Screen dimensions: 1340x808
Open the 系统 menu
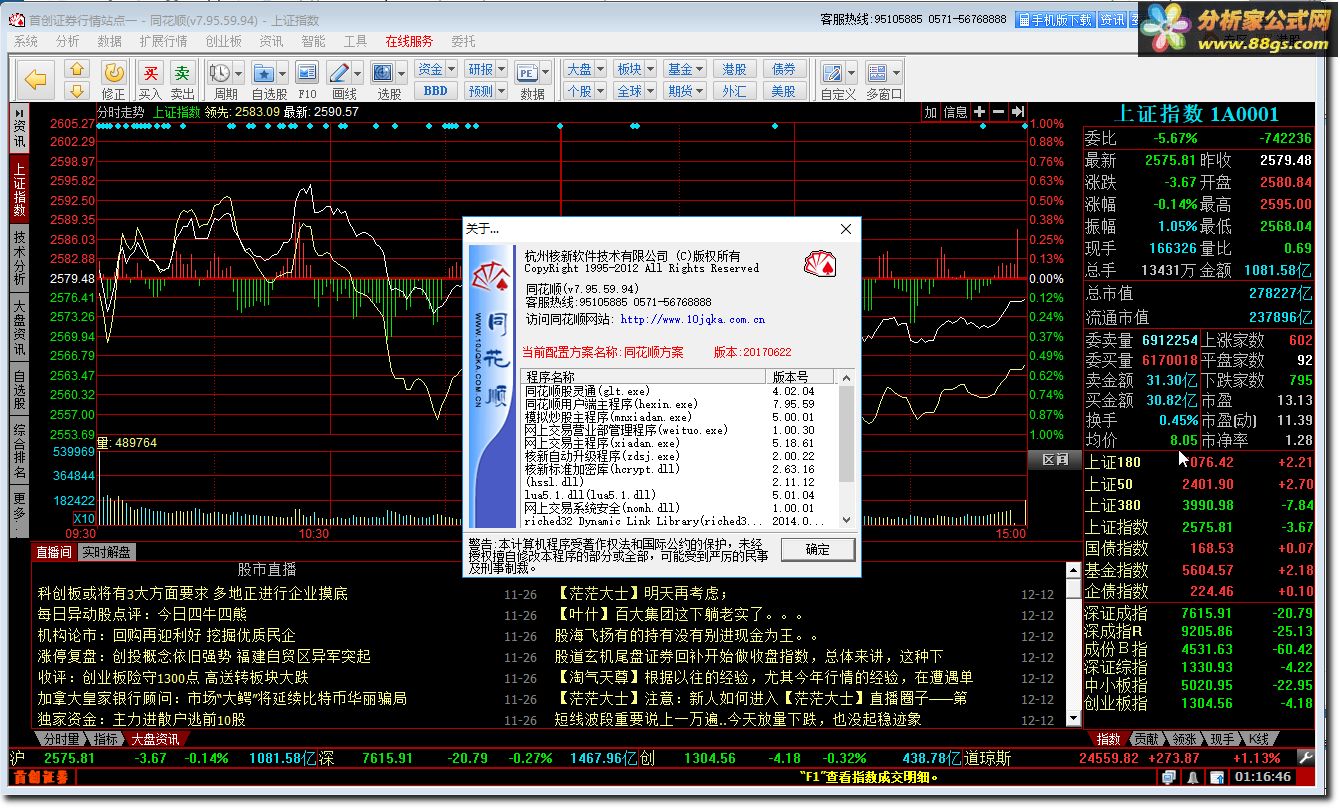[x=26, y=41]
